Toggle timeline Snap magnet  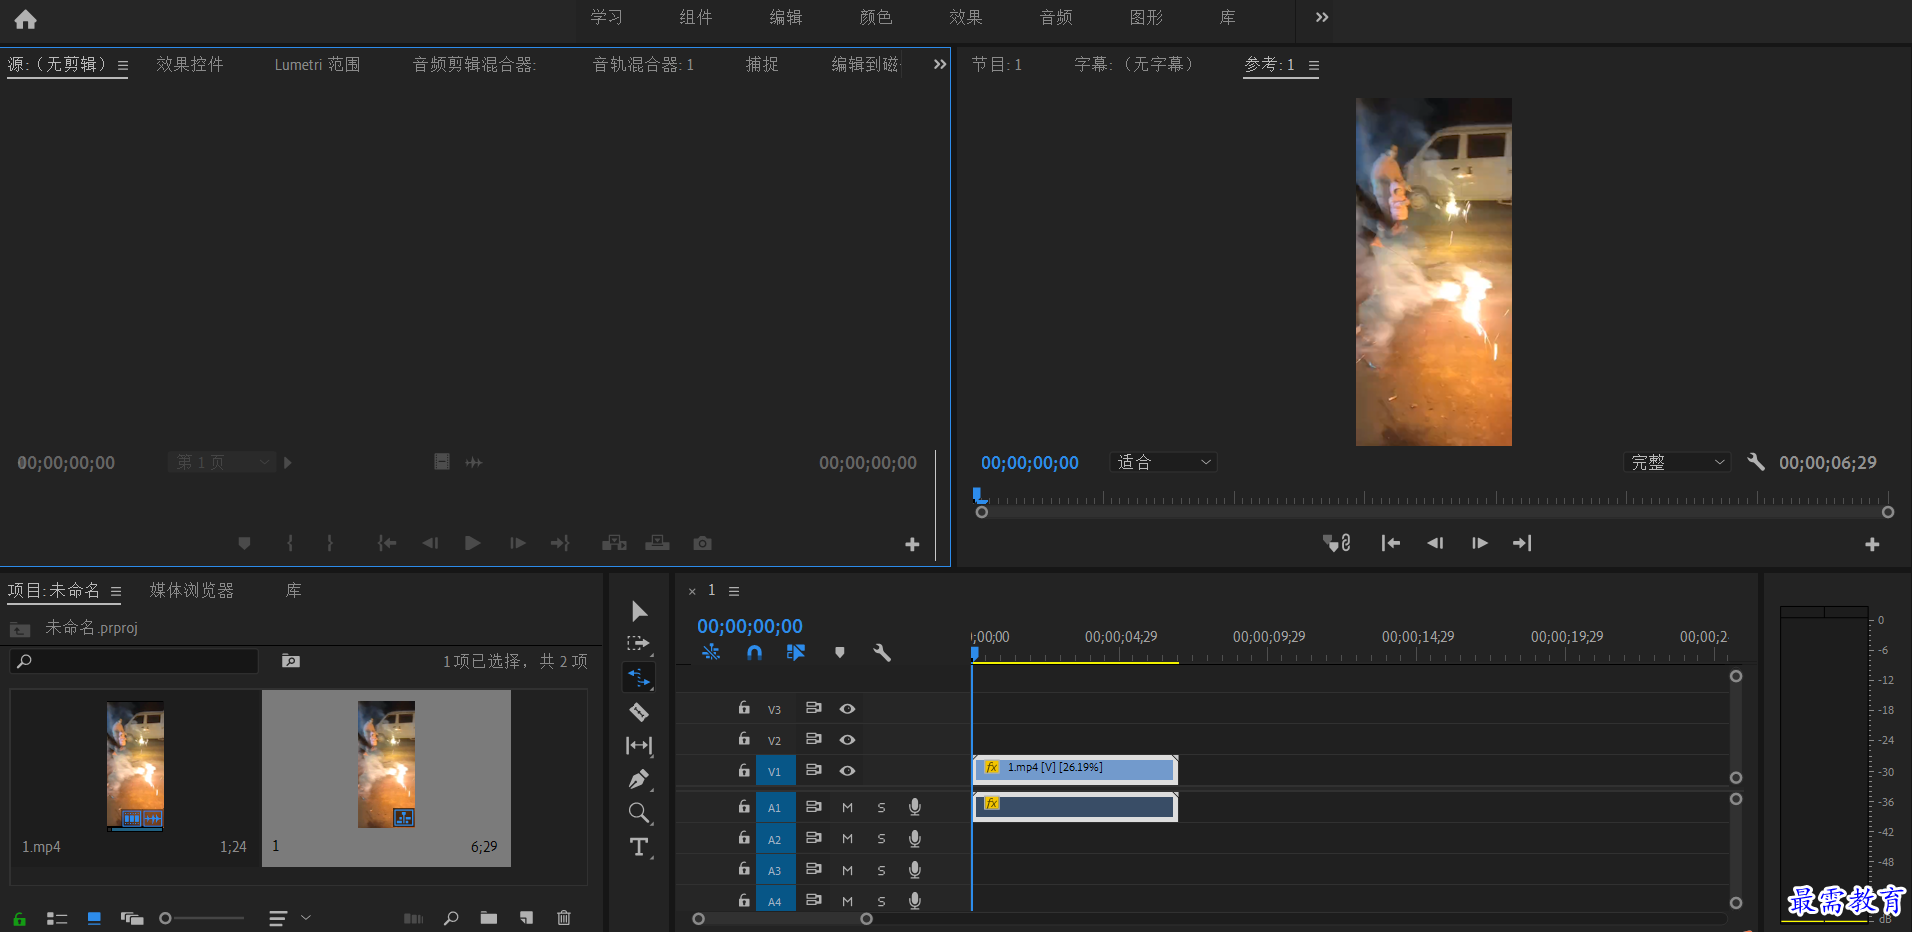pyautogui.click(x=754, y=652)
